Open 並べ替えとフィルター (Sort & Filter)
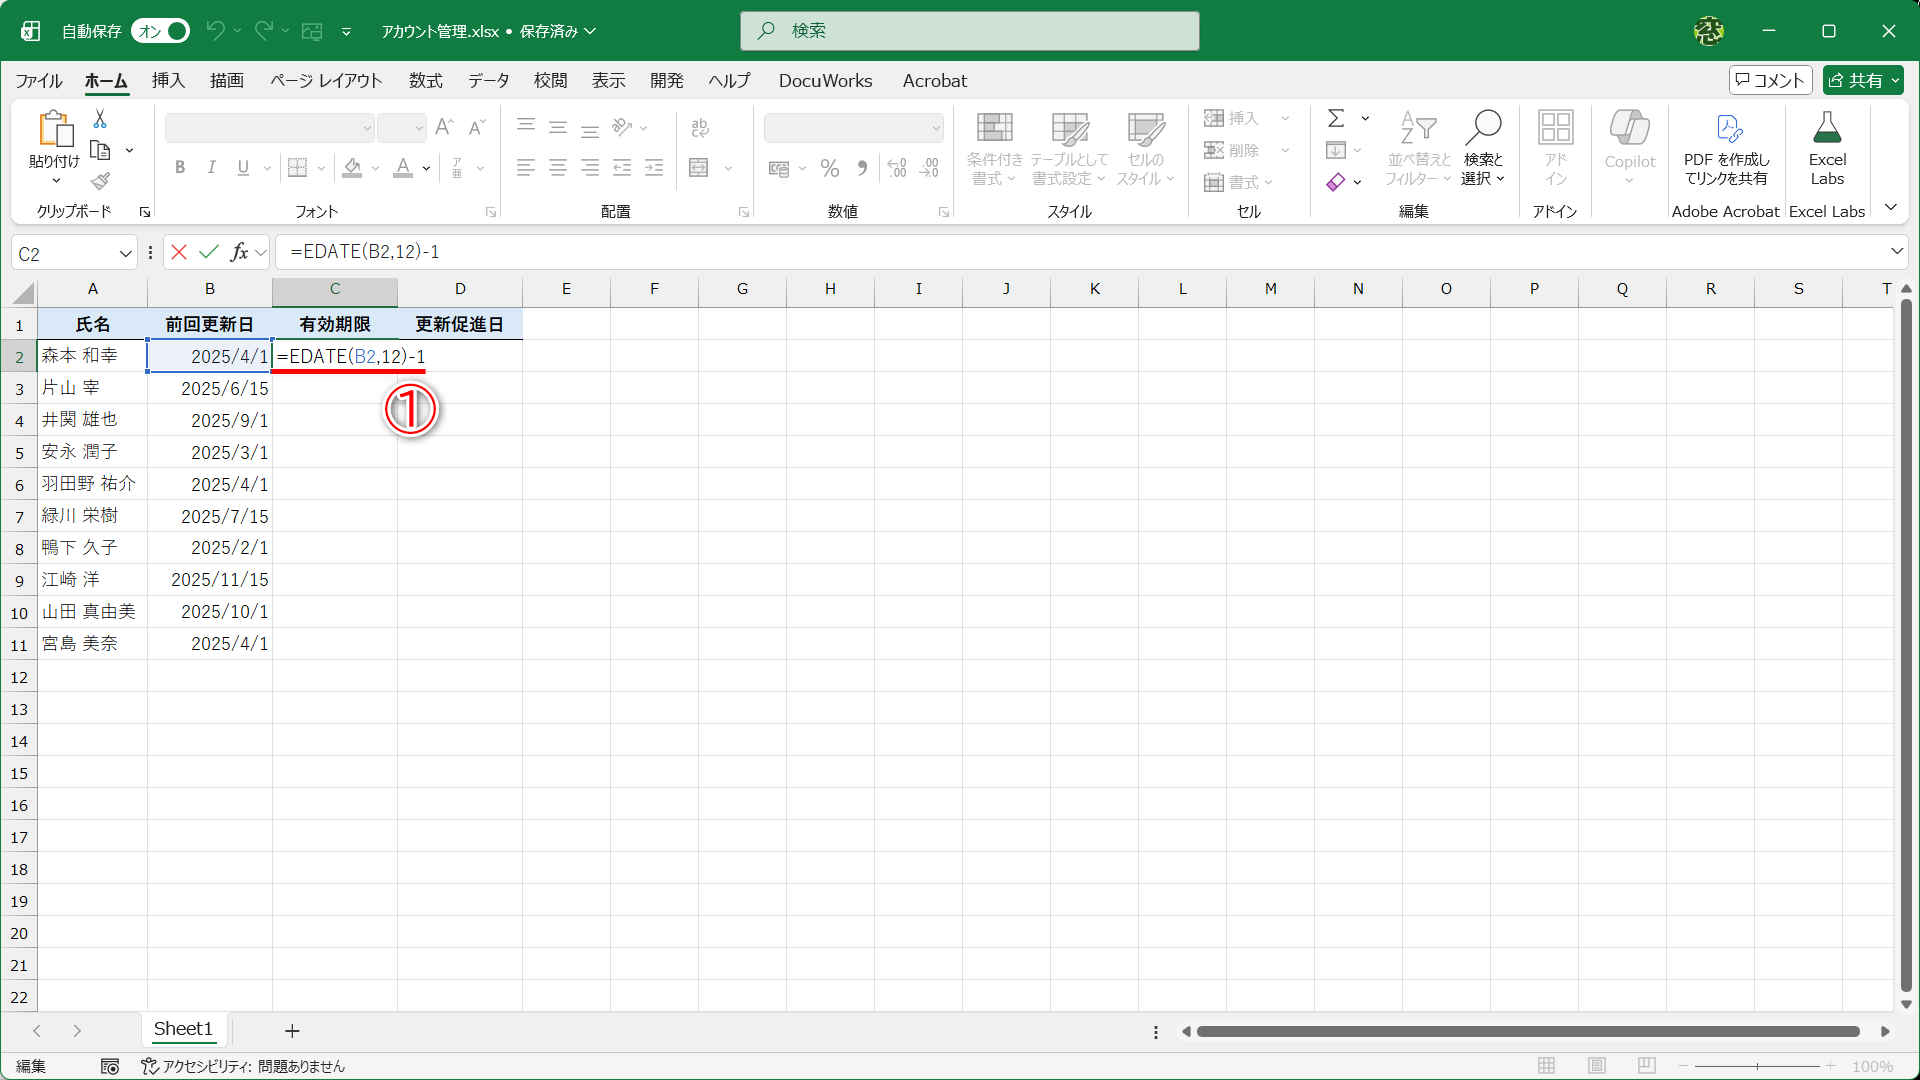 (1418, 148)
